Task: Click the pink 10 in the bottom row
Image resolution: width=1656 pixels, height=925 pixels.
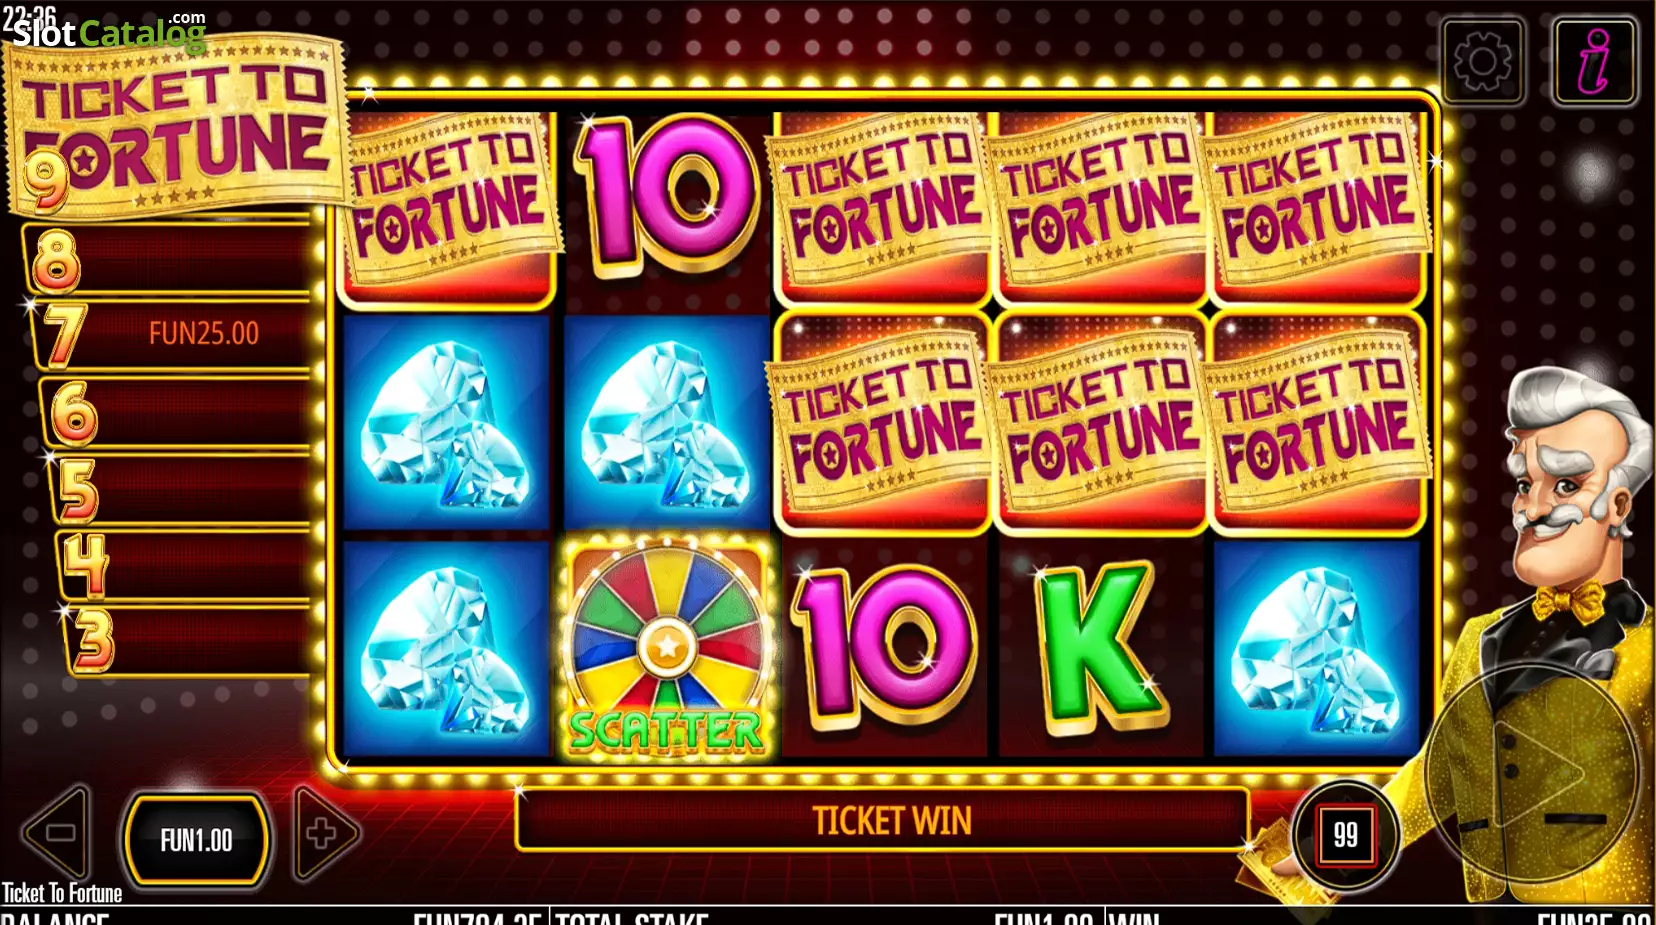Action: point(884,647)
